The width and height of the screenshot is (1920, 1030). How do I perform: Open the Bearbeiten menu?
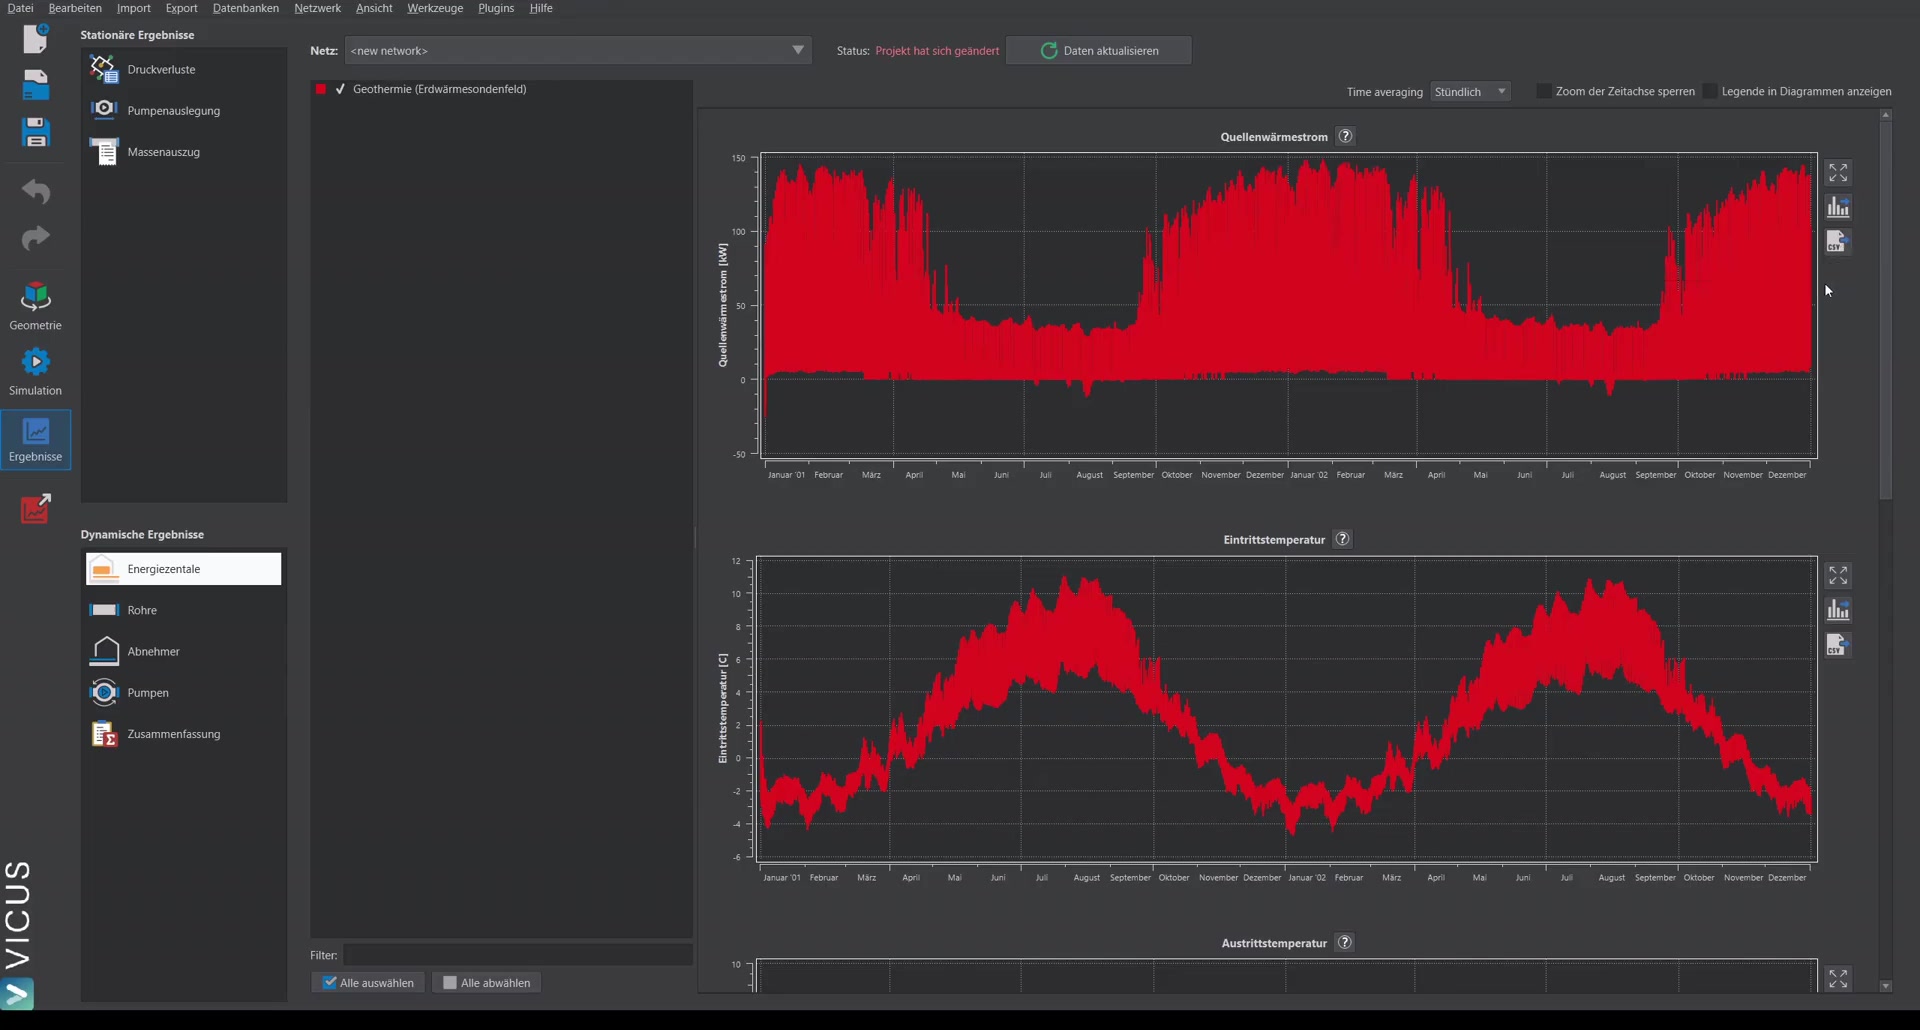pos(75,8)
